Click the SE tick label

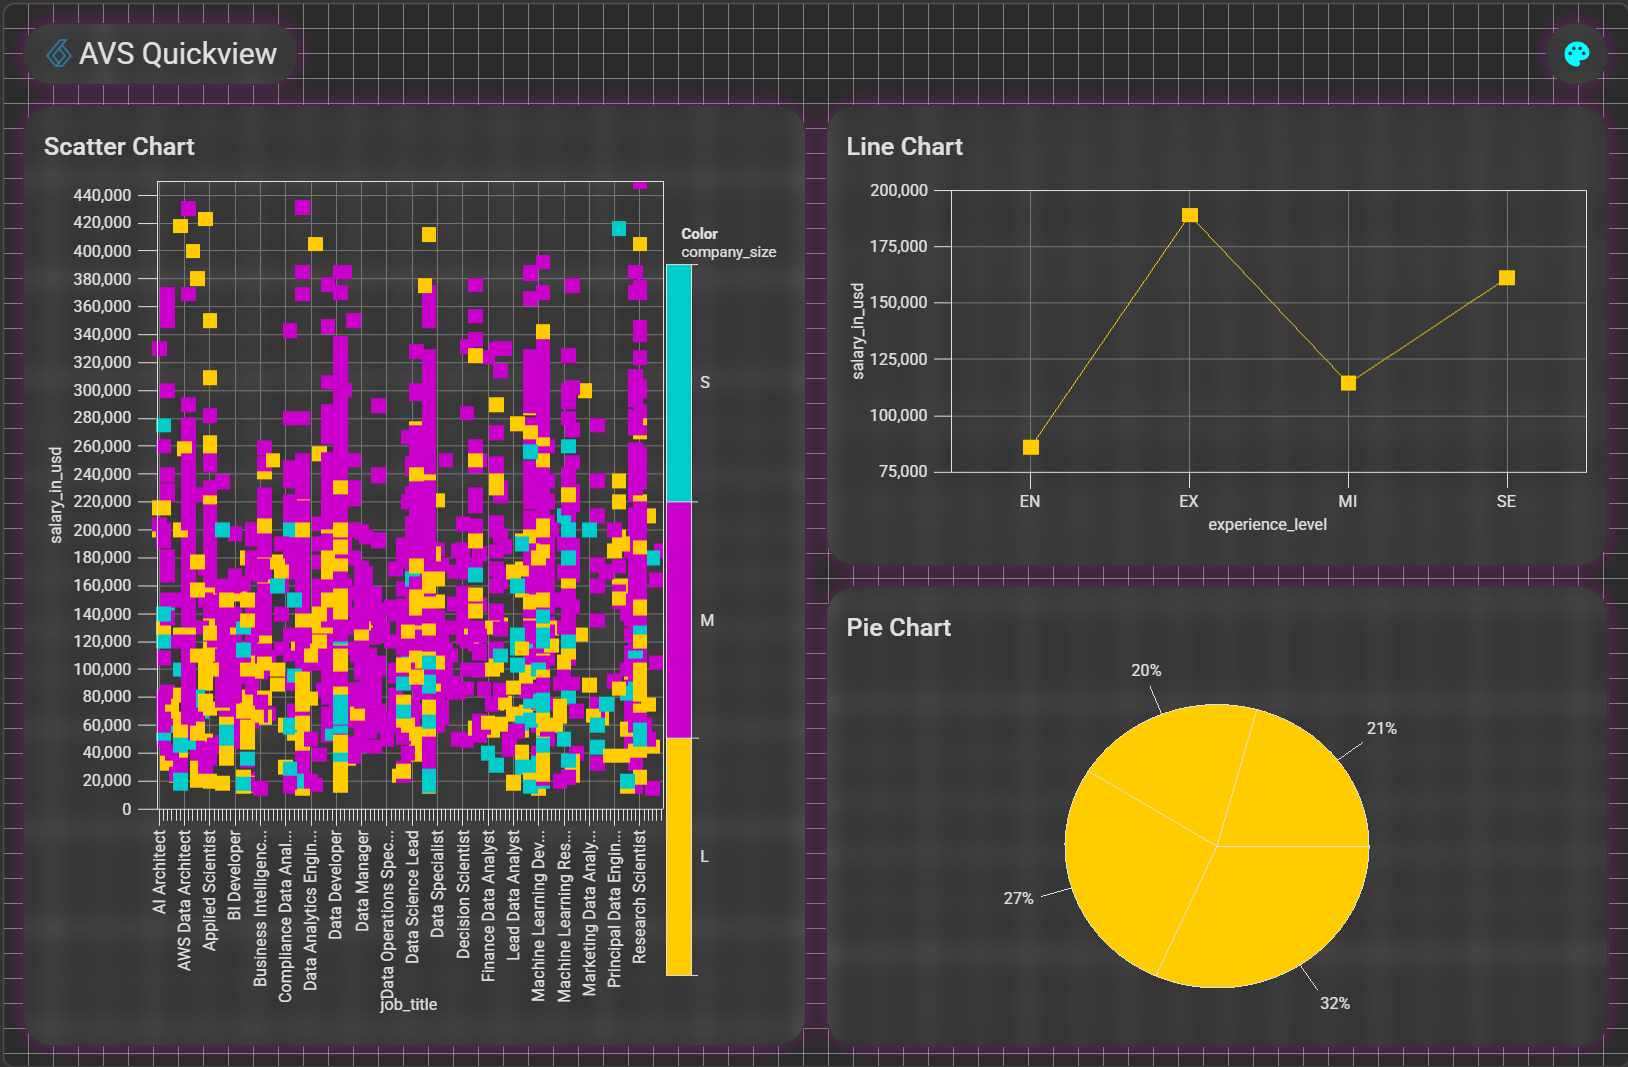click(x=1506, y=501)
